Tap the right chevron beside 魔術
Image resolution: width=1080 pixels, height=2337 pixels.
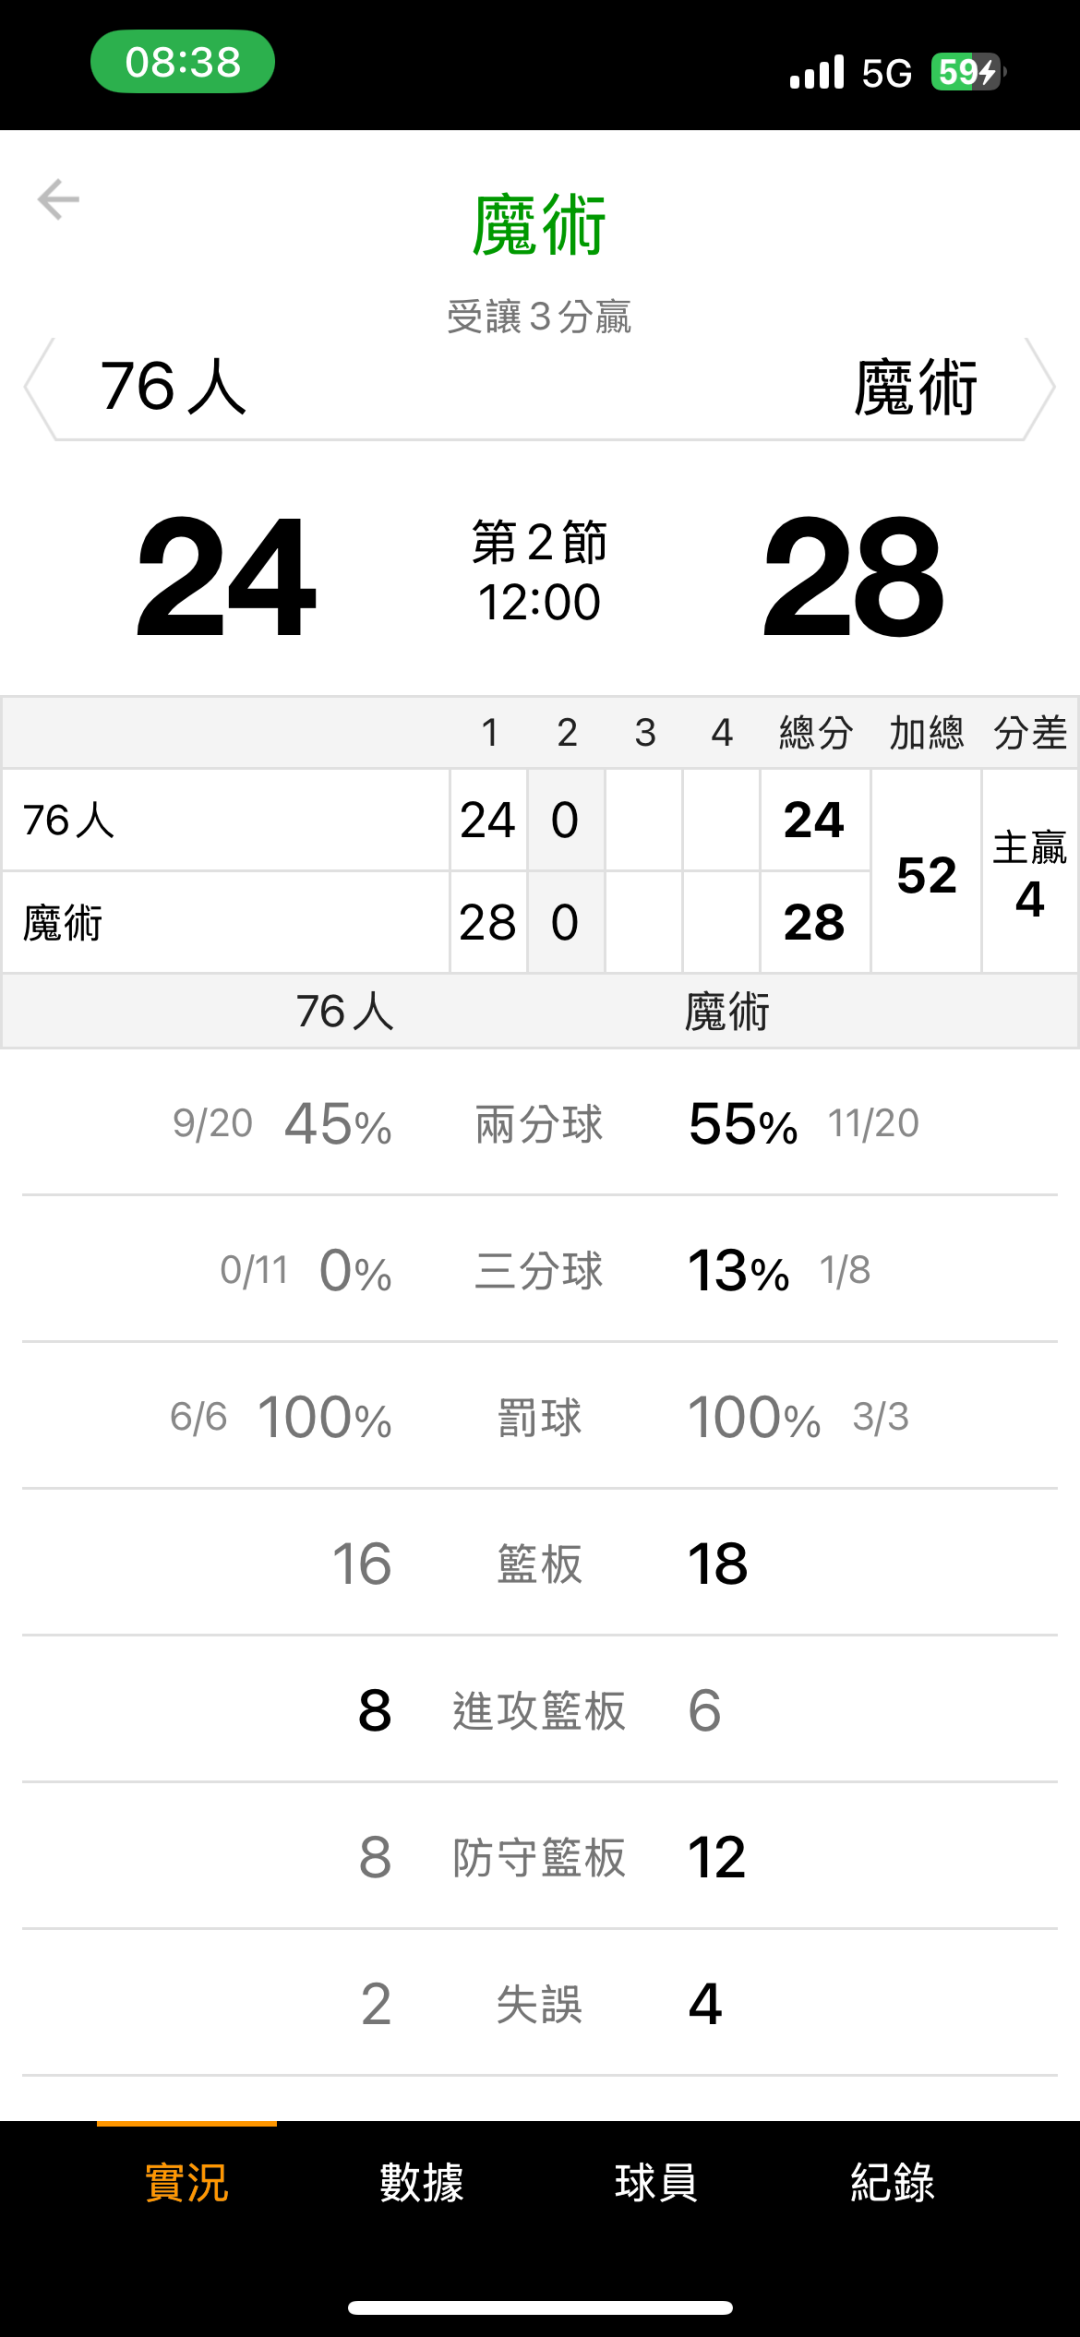click(1042, 388)
